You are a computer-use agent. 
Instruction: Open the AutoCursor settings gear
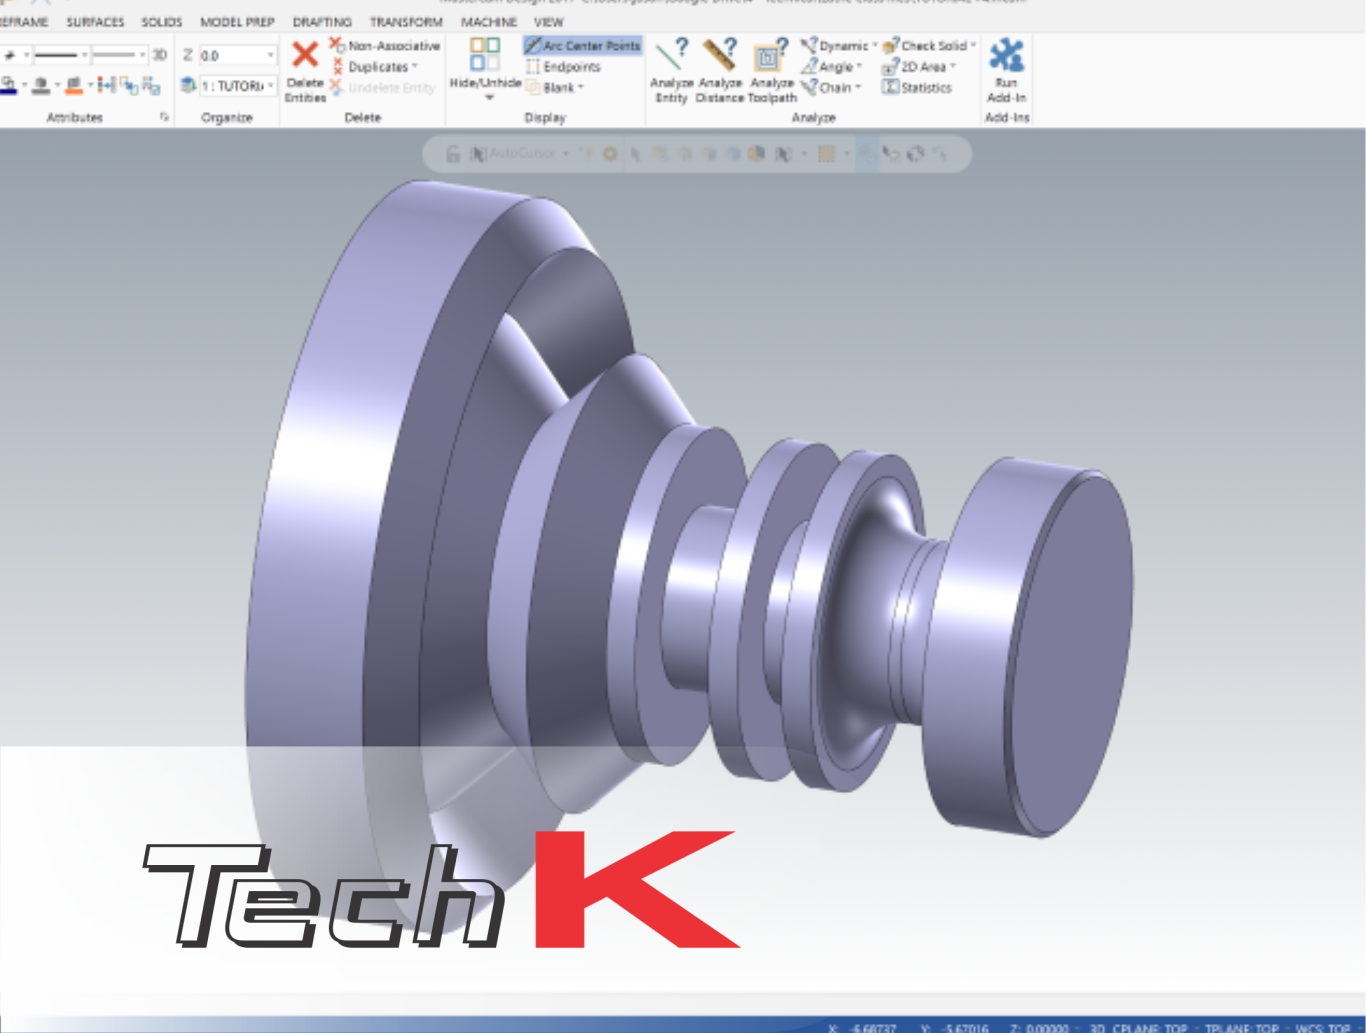[609, 154]
